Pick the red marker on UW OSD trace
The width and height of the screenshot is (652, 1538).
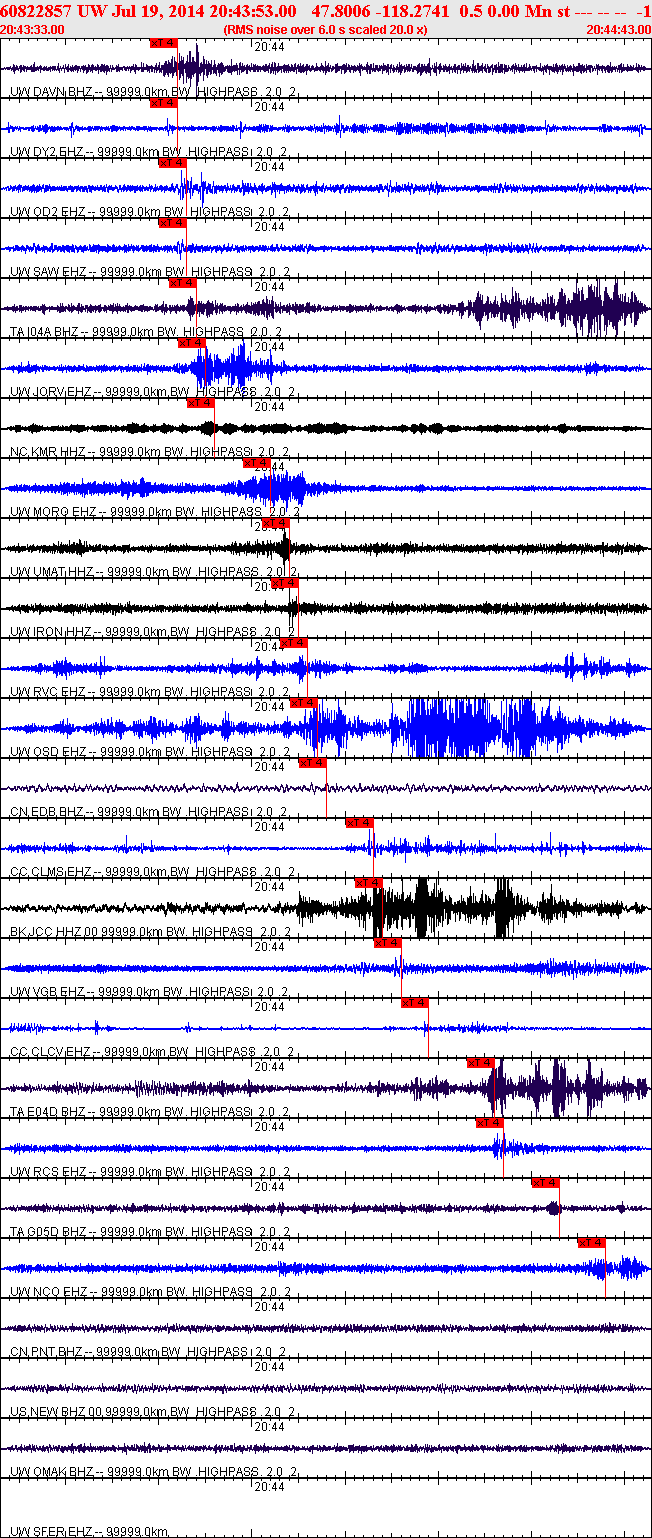pos(303,703)
